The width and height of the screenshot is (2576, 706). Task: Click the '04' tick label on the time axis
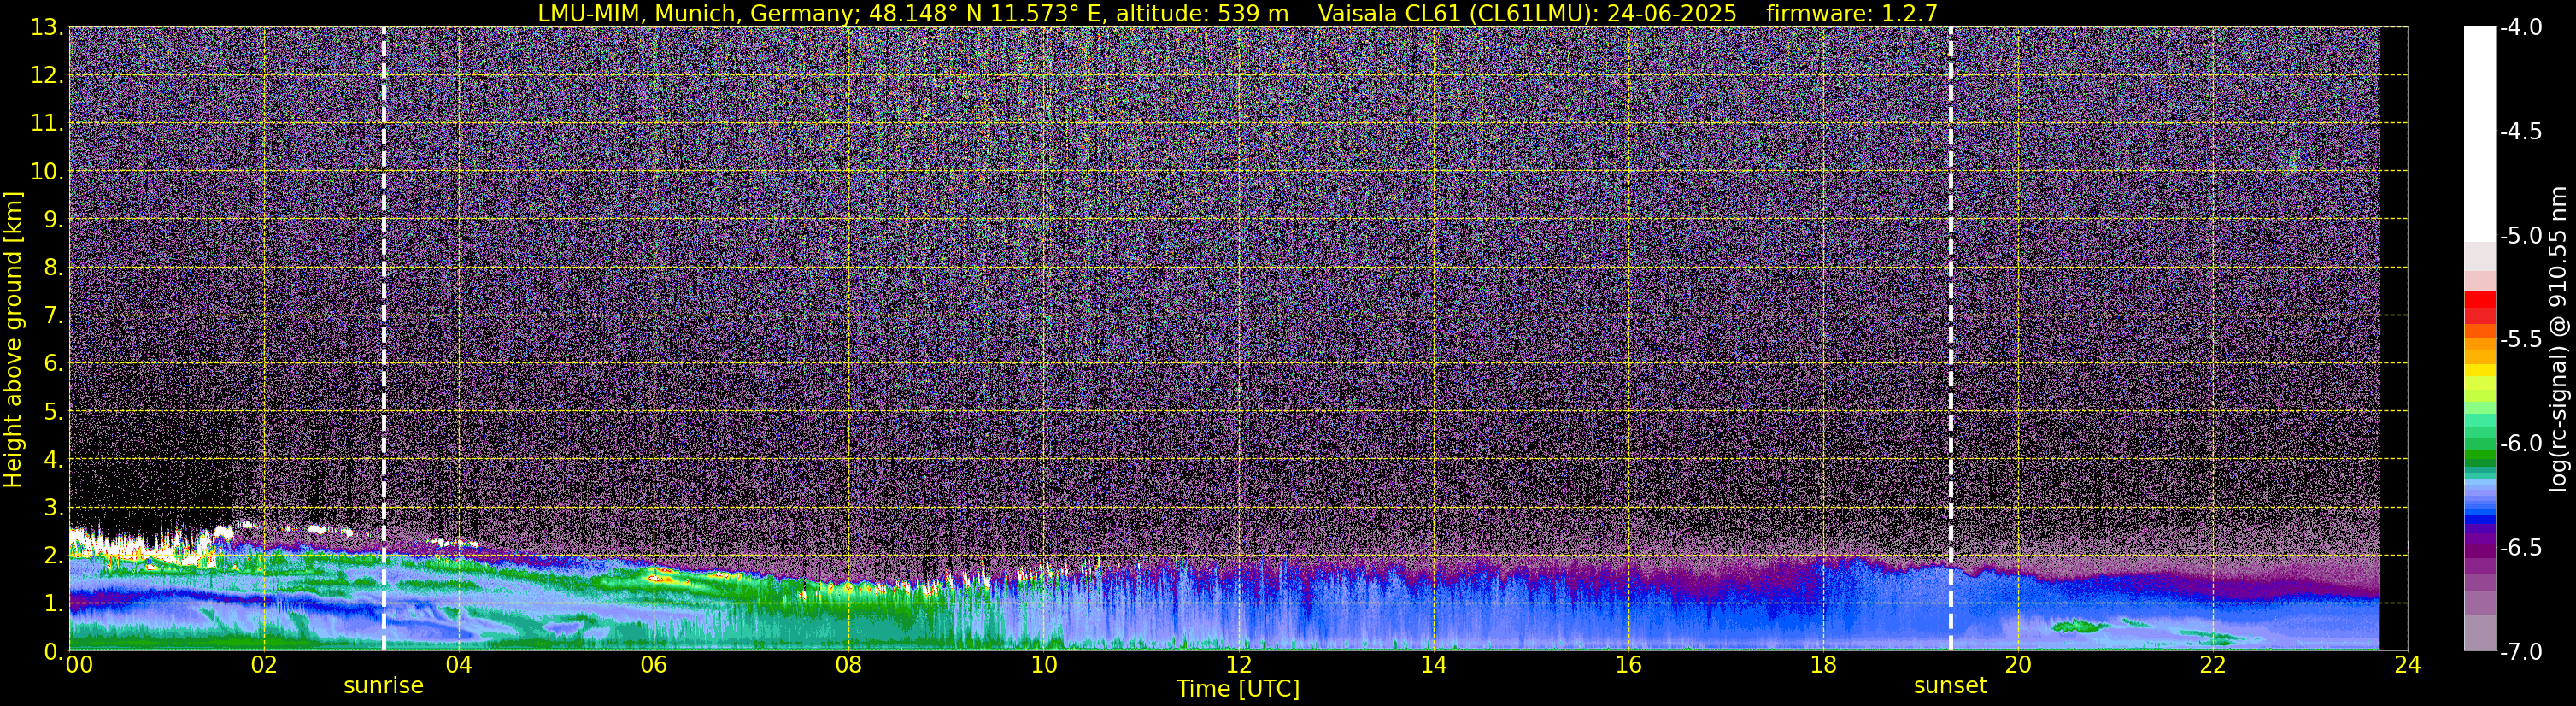tap(459, 665)
